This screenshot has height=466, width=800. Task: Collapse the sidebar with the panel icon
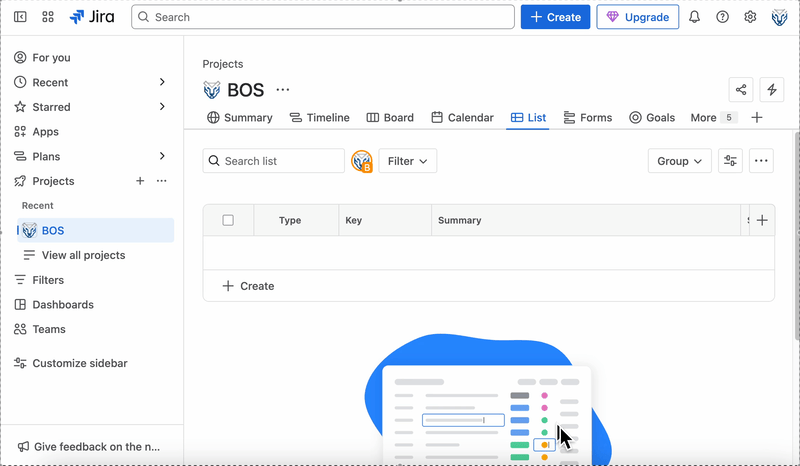click(20, 17)
